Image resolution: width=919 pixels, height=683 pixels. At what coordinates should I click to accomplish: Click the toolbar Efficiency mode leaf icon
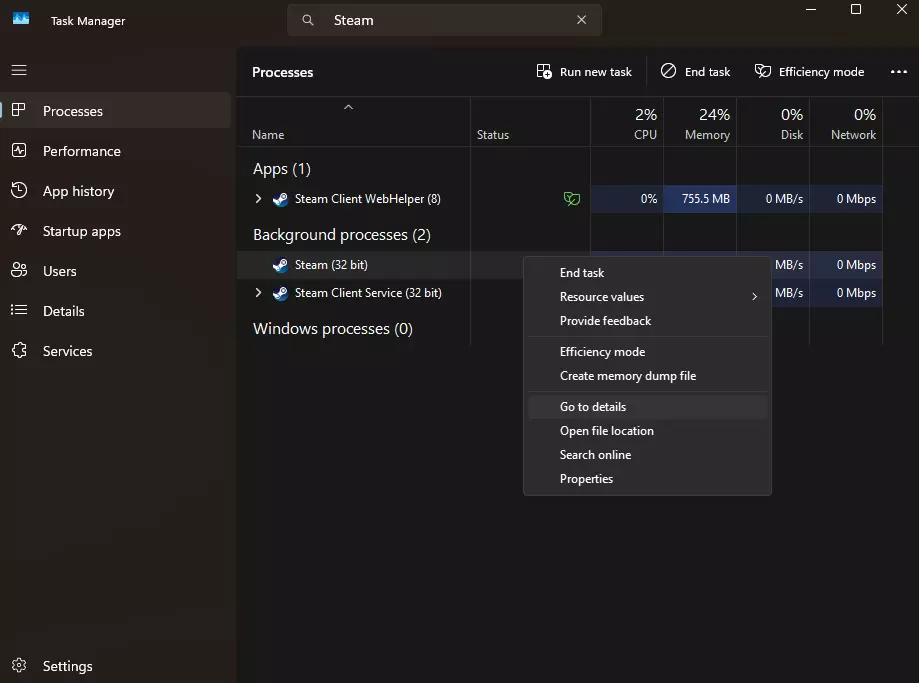click(x=763, y=71)
